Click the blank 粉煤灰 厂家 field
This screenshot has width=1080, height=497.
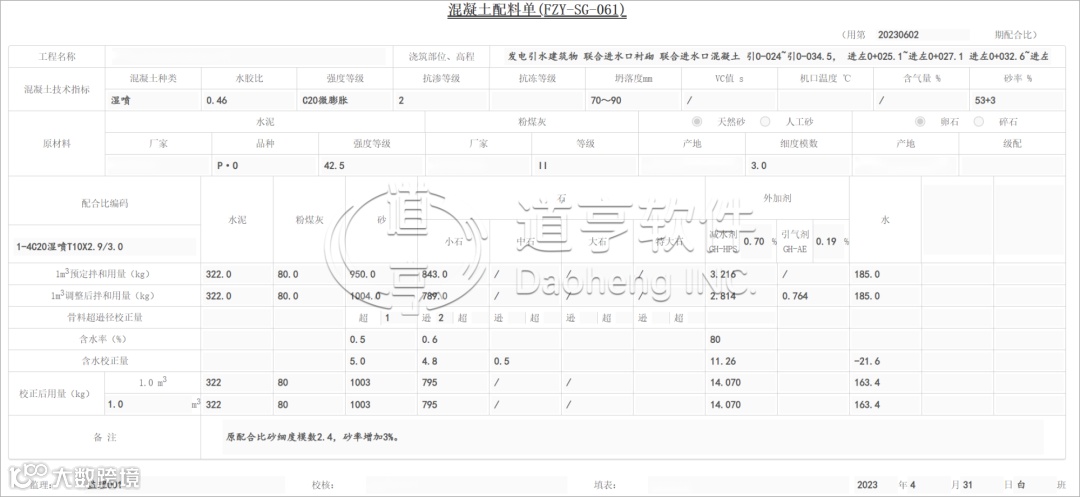click(x=479, y=166)
